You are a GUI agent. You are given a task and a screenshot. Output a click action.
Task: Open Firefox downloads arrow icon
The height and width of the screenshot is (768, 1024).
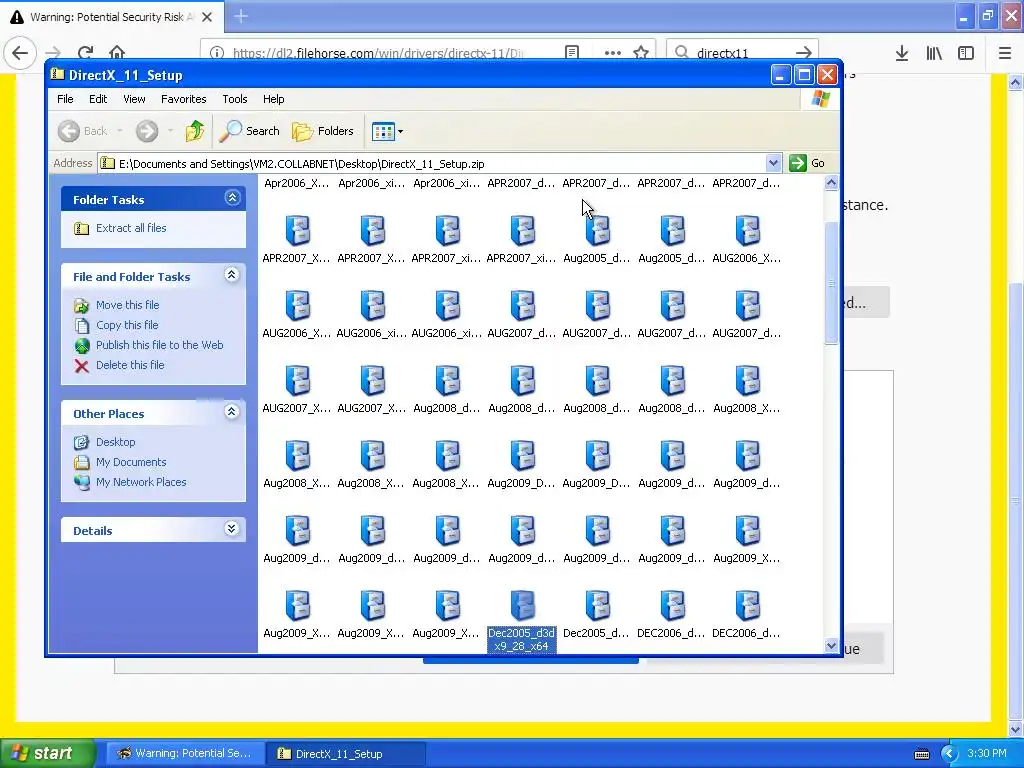coord(902,53)
